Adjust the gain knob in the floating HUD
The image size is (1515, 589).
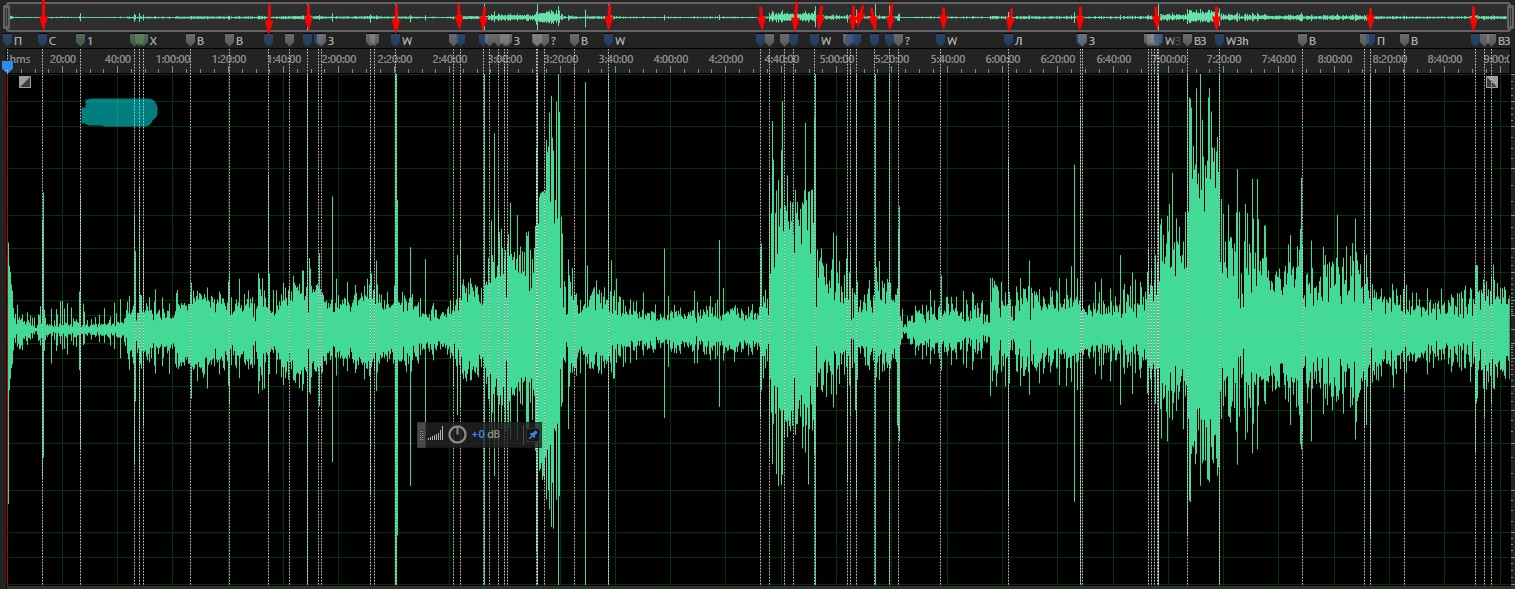(457, 434)
